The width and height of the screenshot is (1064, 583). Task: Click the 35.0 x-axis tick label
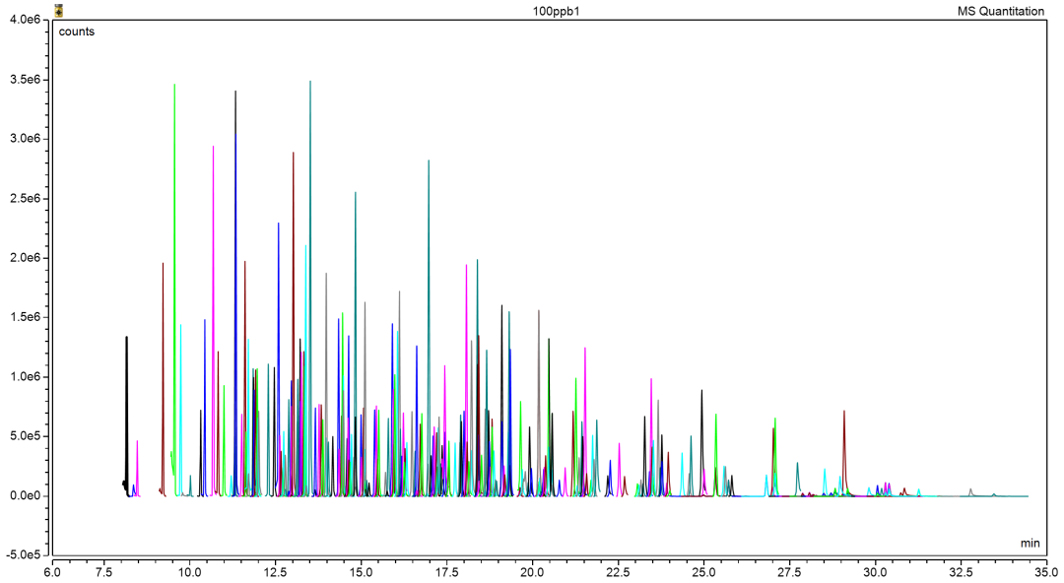[1046, 571]
